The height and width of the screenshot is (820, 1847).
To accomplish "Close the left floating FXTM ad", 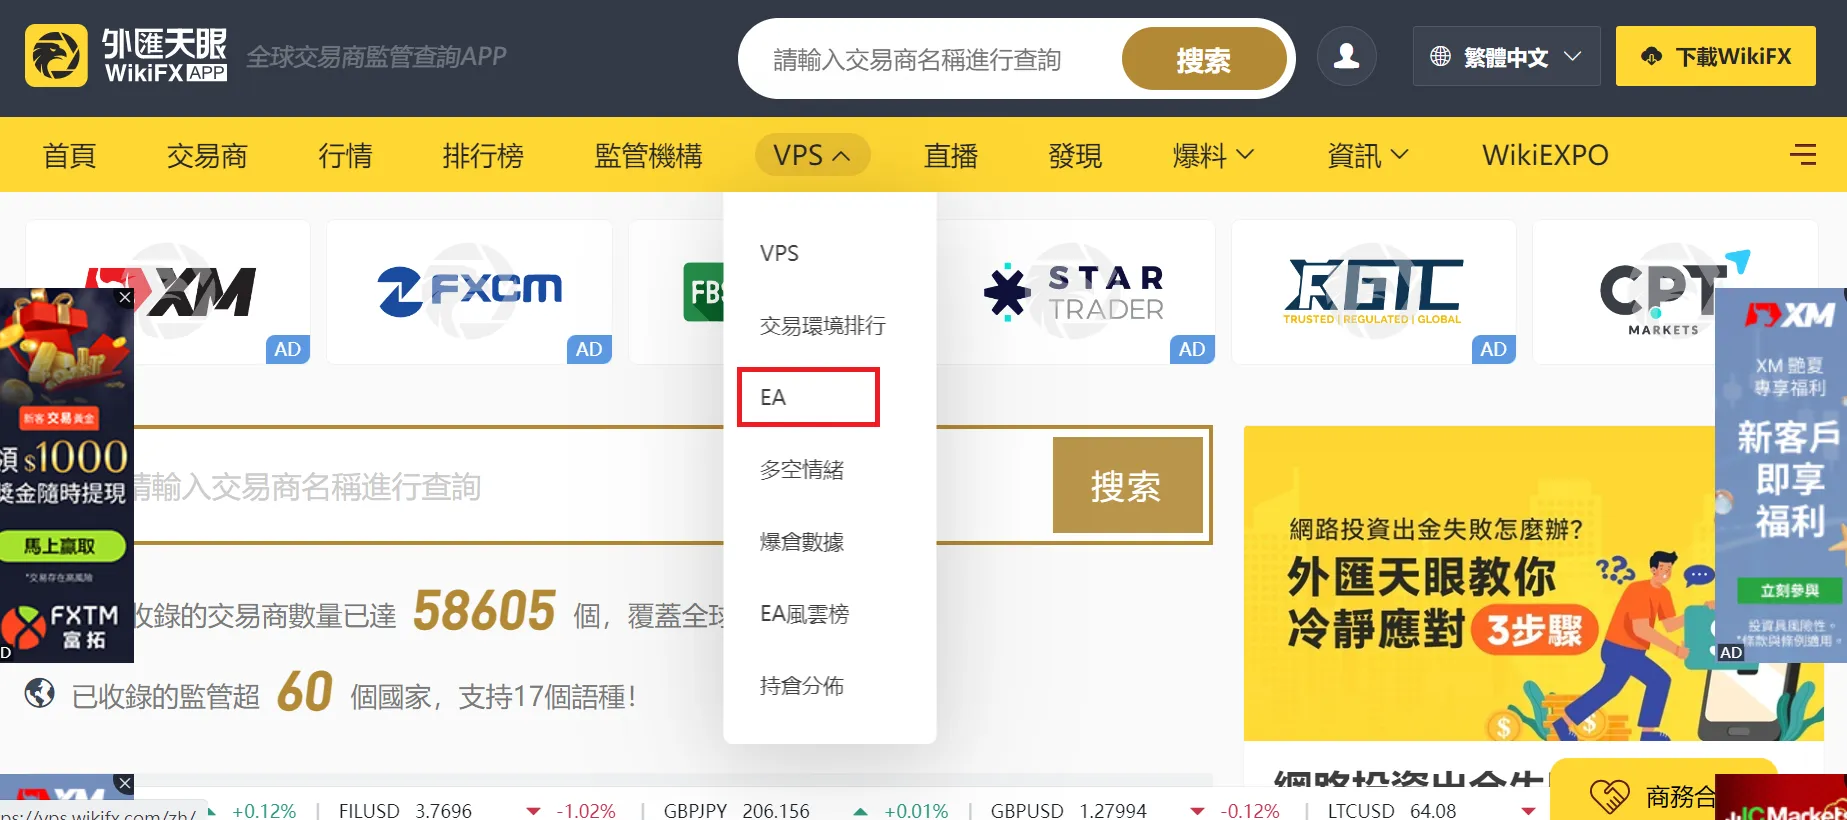I will (x=125, y=297).
